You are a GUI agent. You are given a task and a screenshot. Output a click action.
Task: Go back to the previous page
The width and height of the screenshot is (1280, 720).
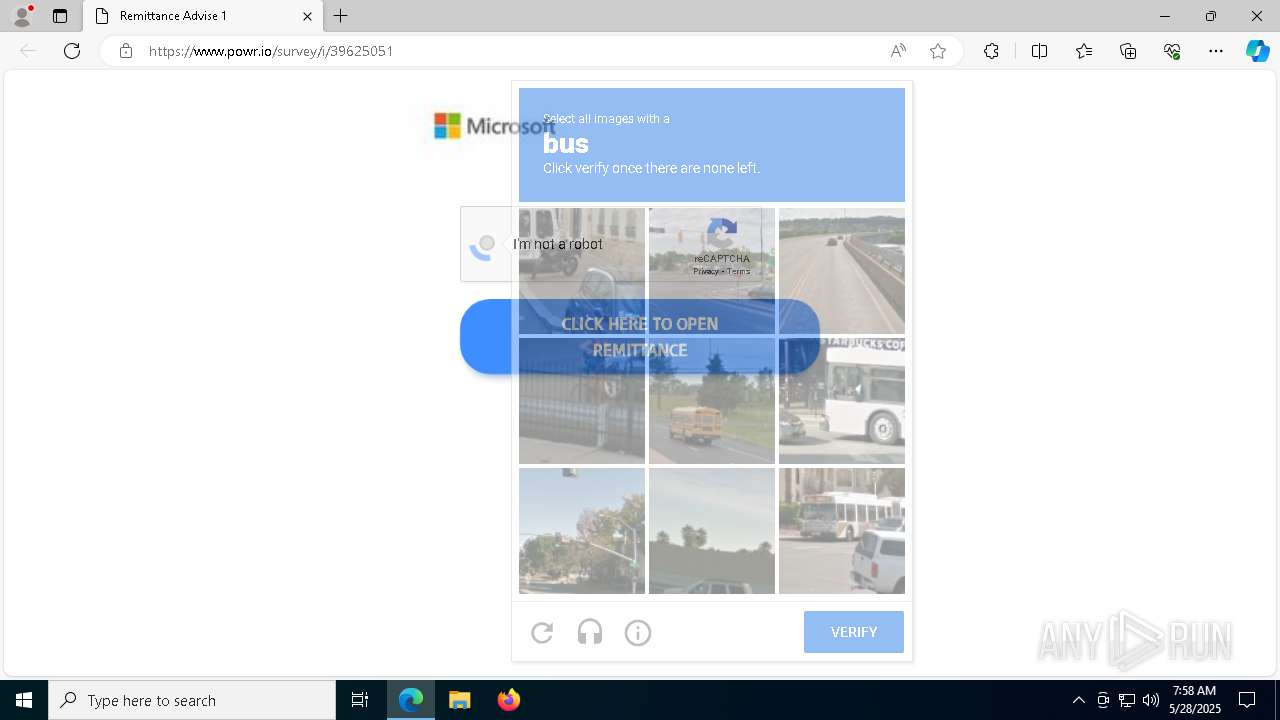pos(28,51)
